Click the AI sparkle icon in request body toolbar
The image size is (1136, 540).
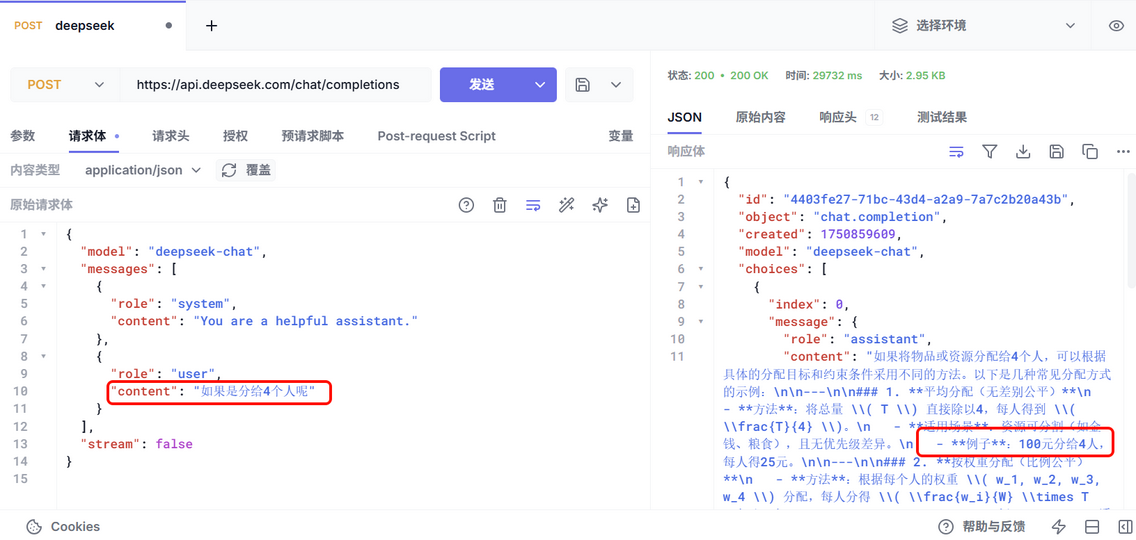click(x=600, y=205)
